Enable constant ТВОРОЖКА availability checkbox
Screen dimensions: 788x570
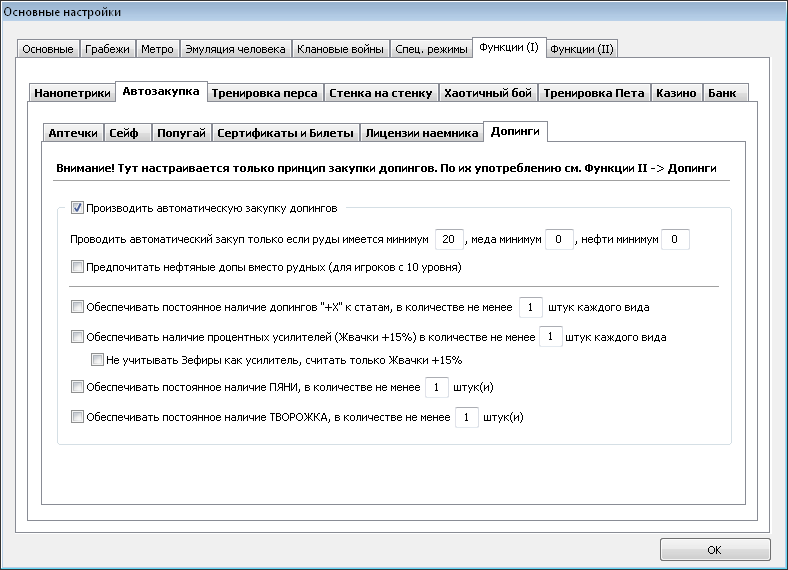click(77, 416)
